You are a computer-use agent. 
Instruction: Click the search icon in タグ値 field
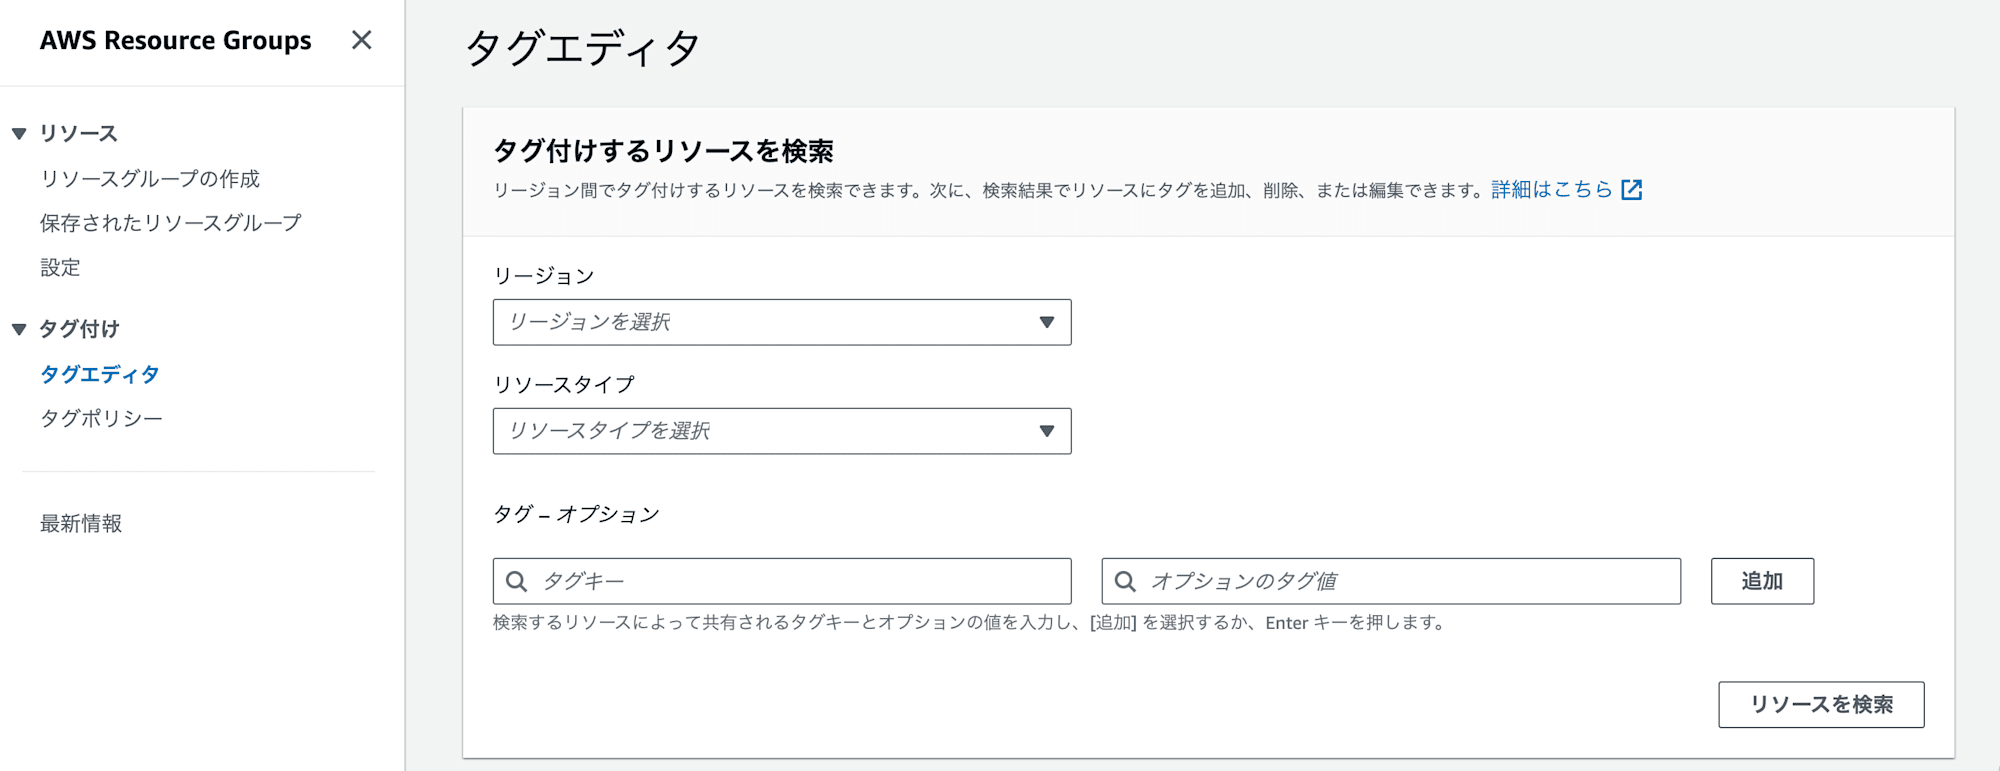(1125, 581)
